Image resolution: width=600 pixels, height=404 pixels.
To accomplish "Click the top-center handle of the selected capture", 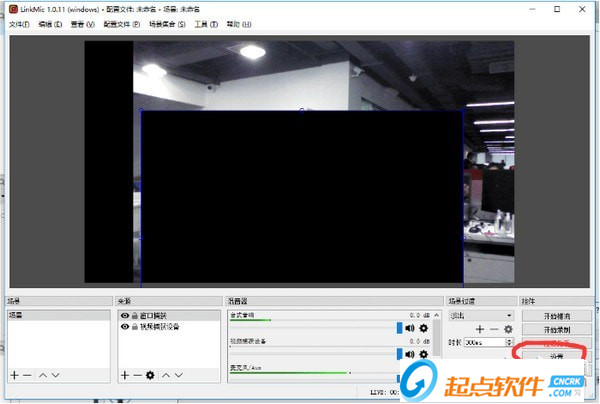I will pyautogui.click(x=302, y=111).
